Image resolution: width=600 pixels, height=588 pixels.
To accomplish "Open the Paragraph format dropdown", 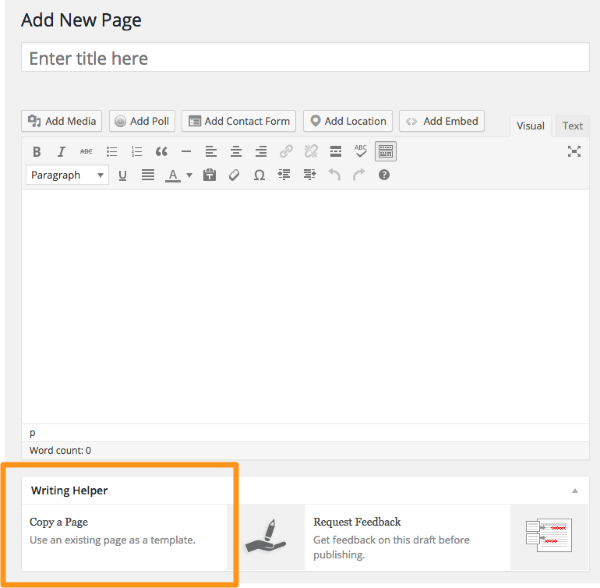I will 67,175.
